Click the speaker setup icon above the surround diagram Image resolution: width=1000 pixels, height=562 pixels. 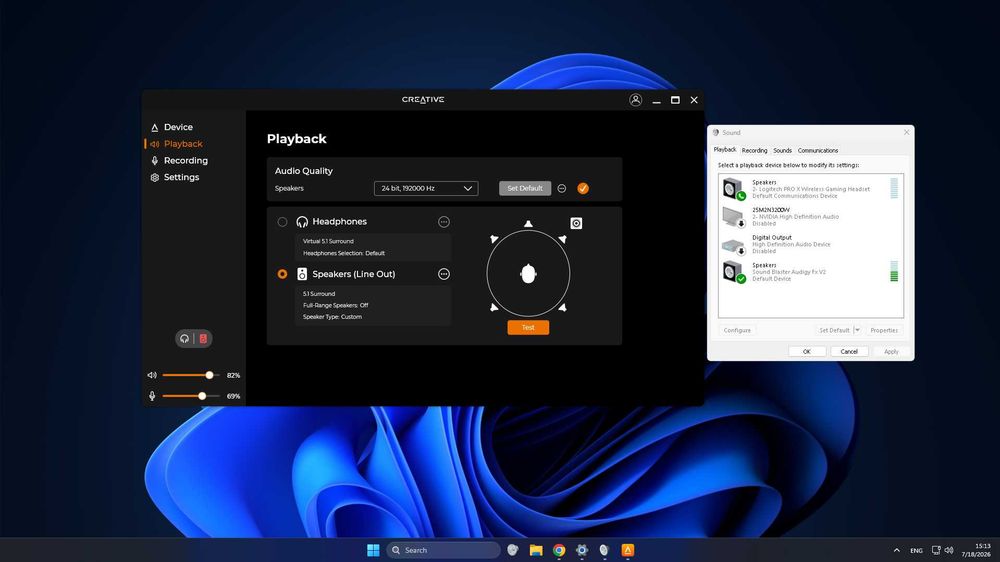(576, 223)
